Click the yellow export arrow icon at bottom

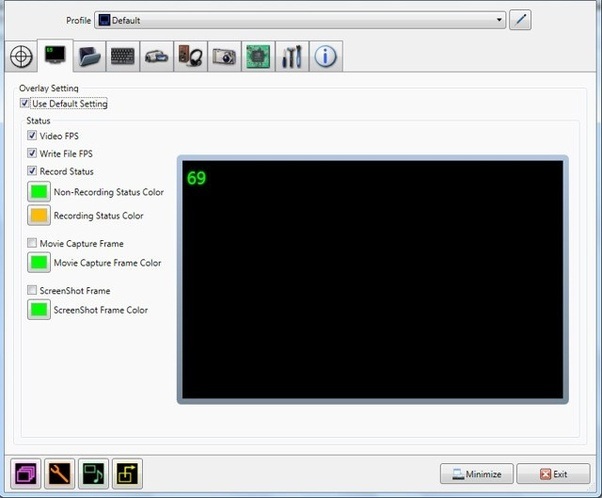pos(127,473)
